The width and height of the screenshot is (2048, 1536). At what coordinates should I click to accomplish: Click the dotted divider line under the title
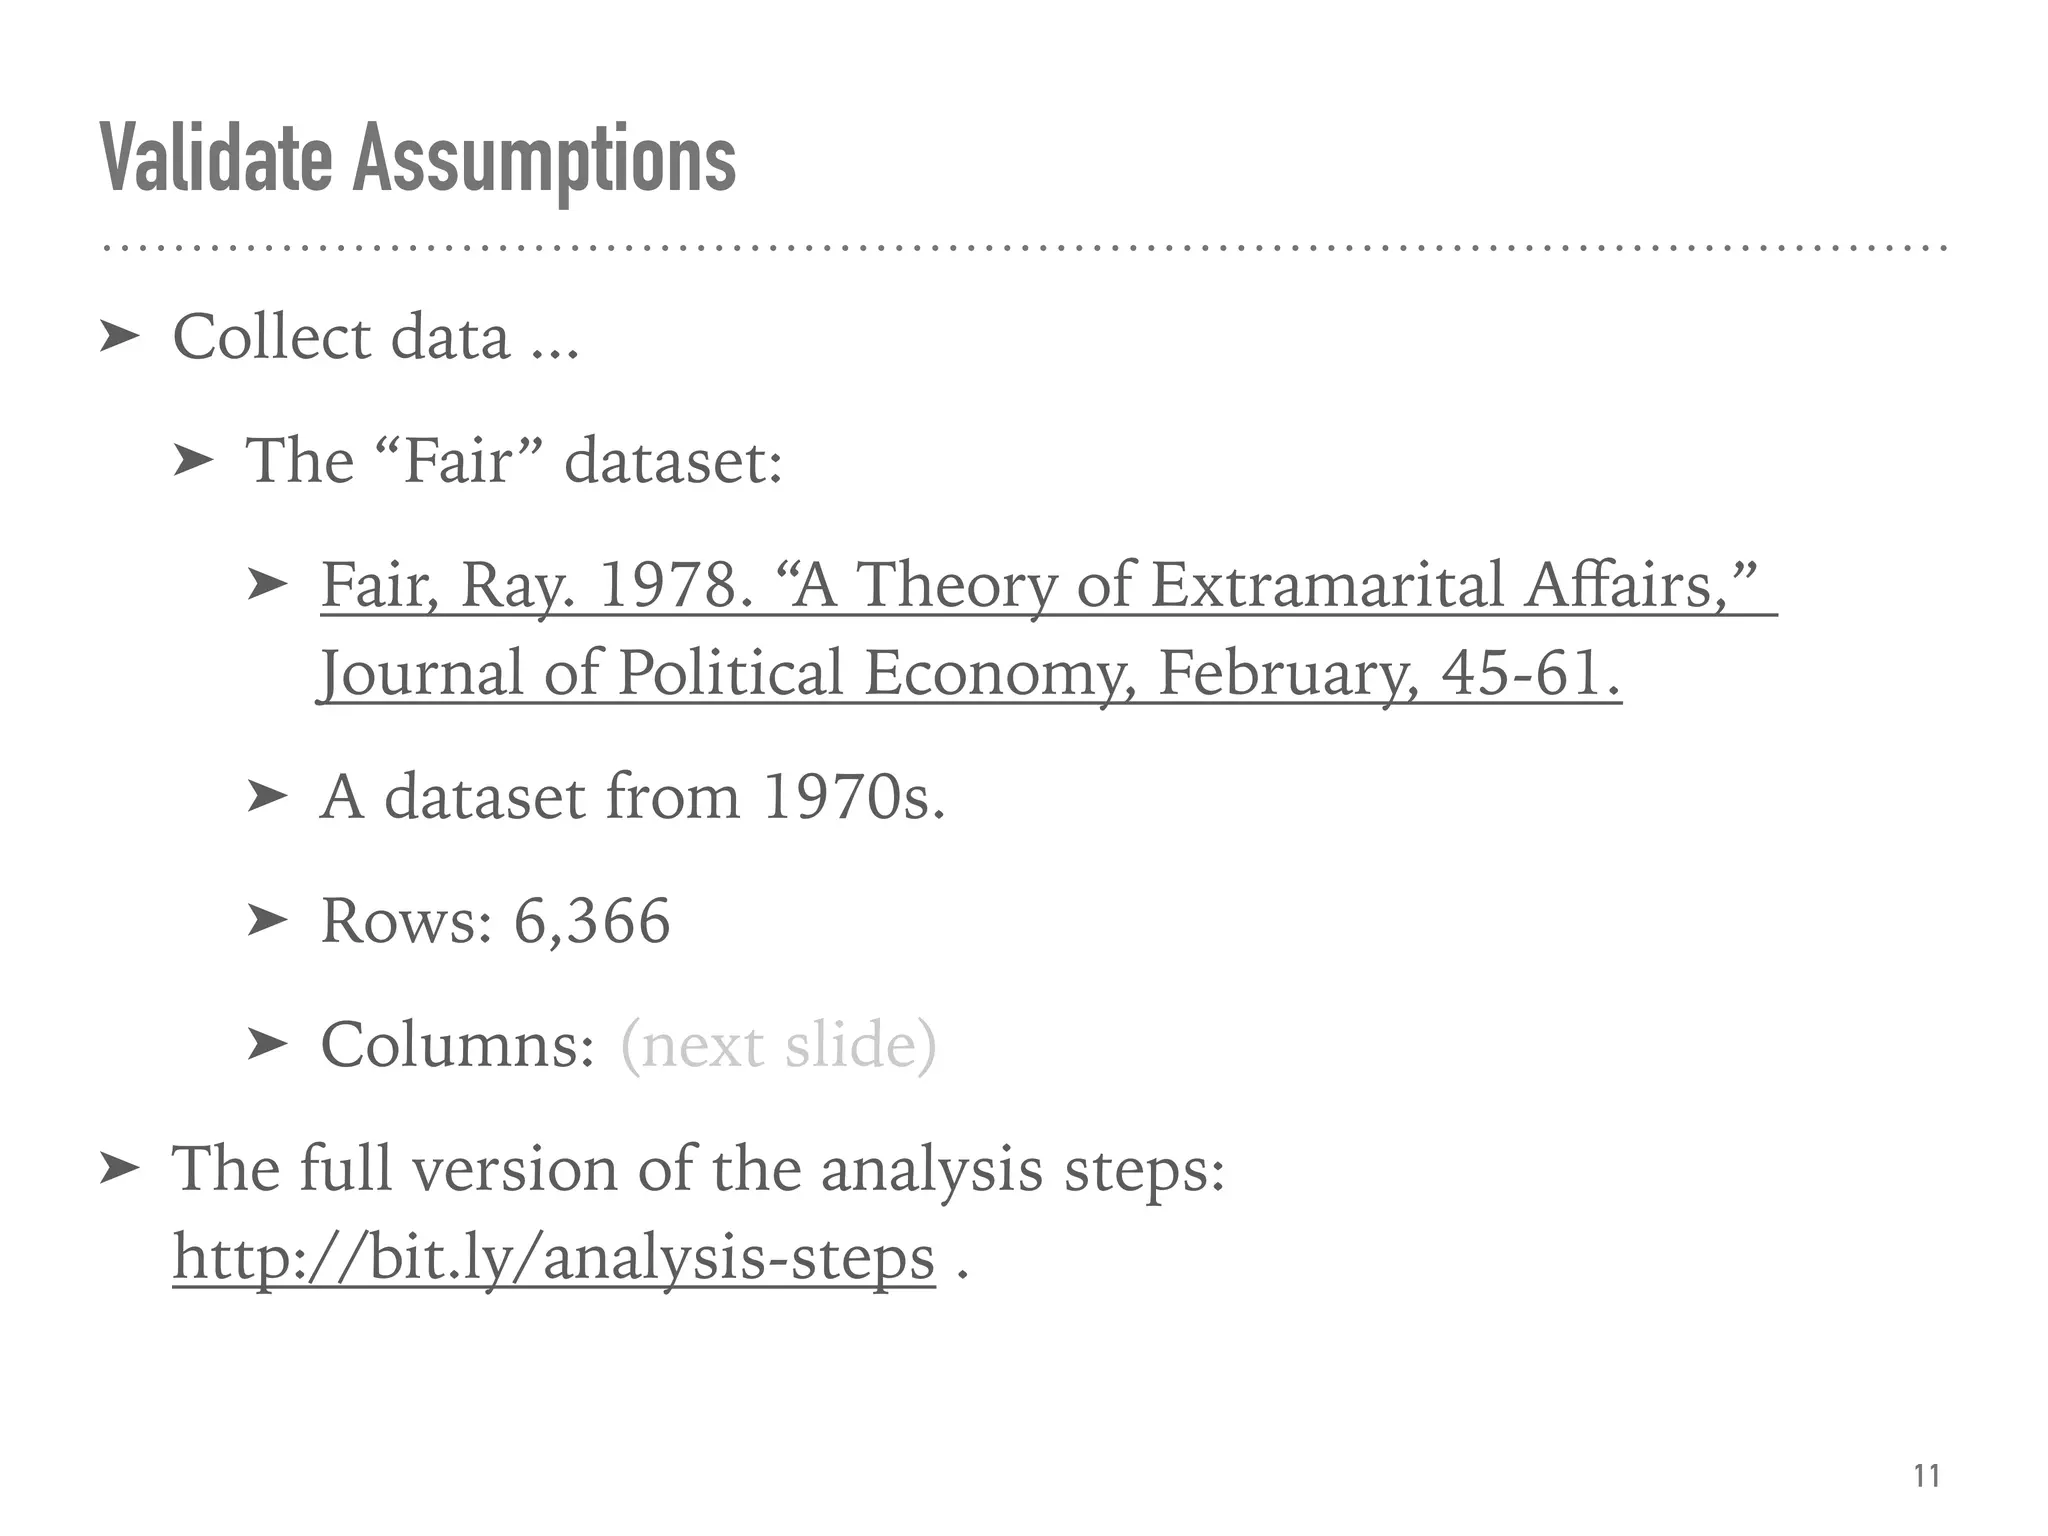tap(1024, 247)
